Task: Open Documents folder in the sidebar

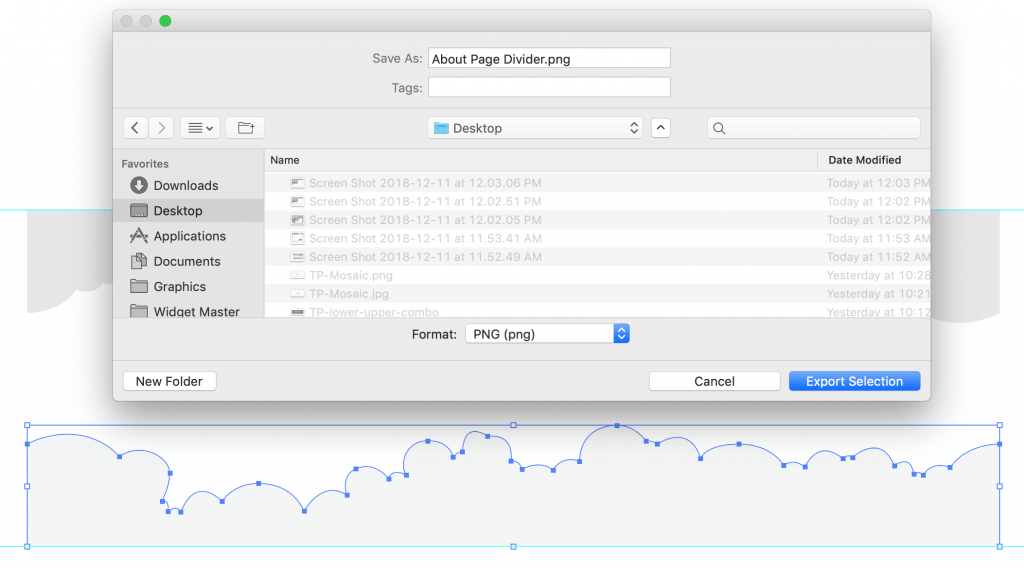Action: [x=186, y=261]
